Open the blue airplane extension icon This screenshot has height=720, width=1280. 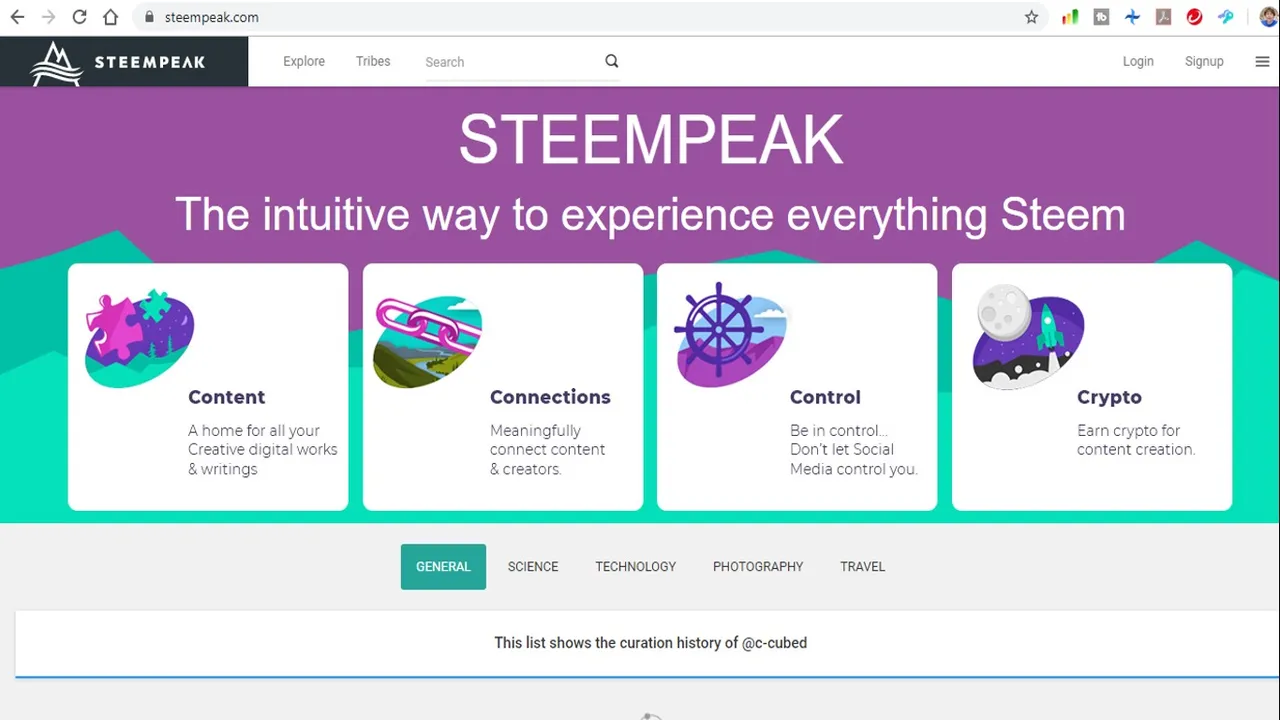1132,17
